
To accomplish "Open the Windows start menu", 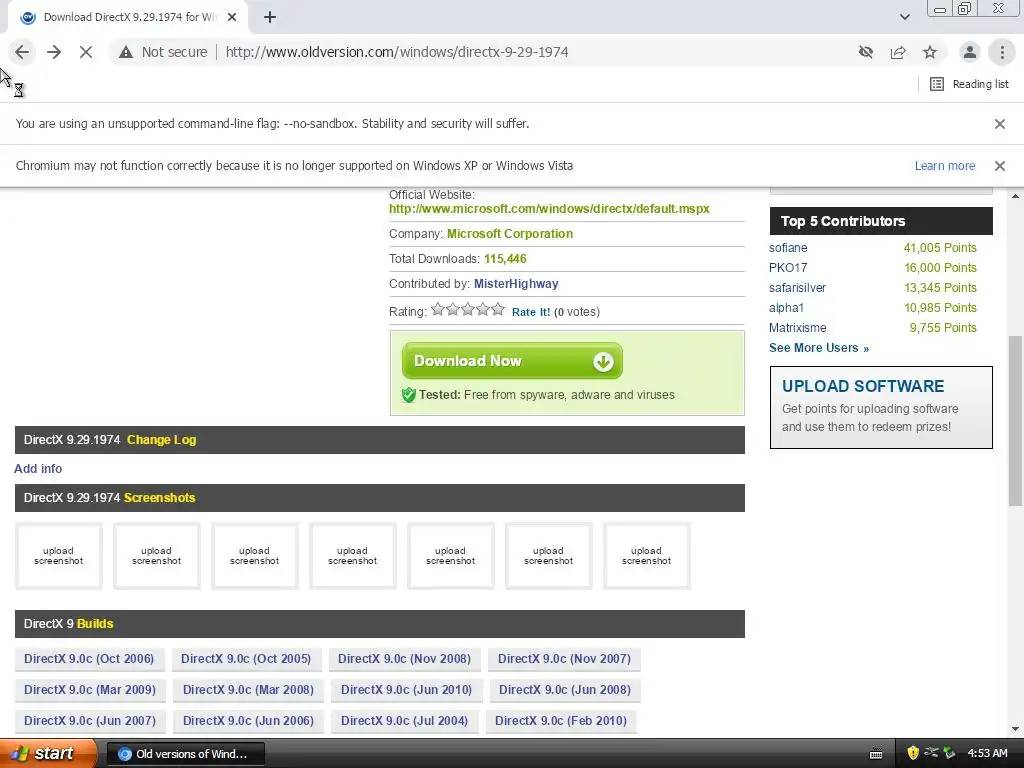I will pos(47,754).
